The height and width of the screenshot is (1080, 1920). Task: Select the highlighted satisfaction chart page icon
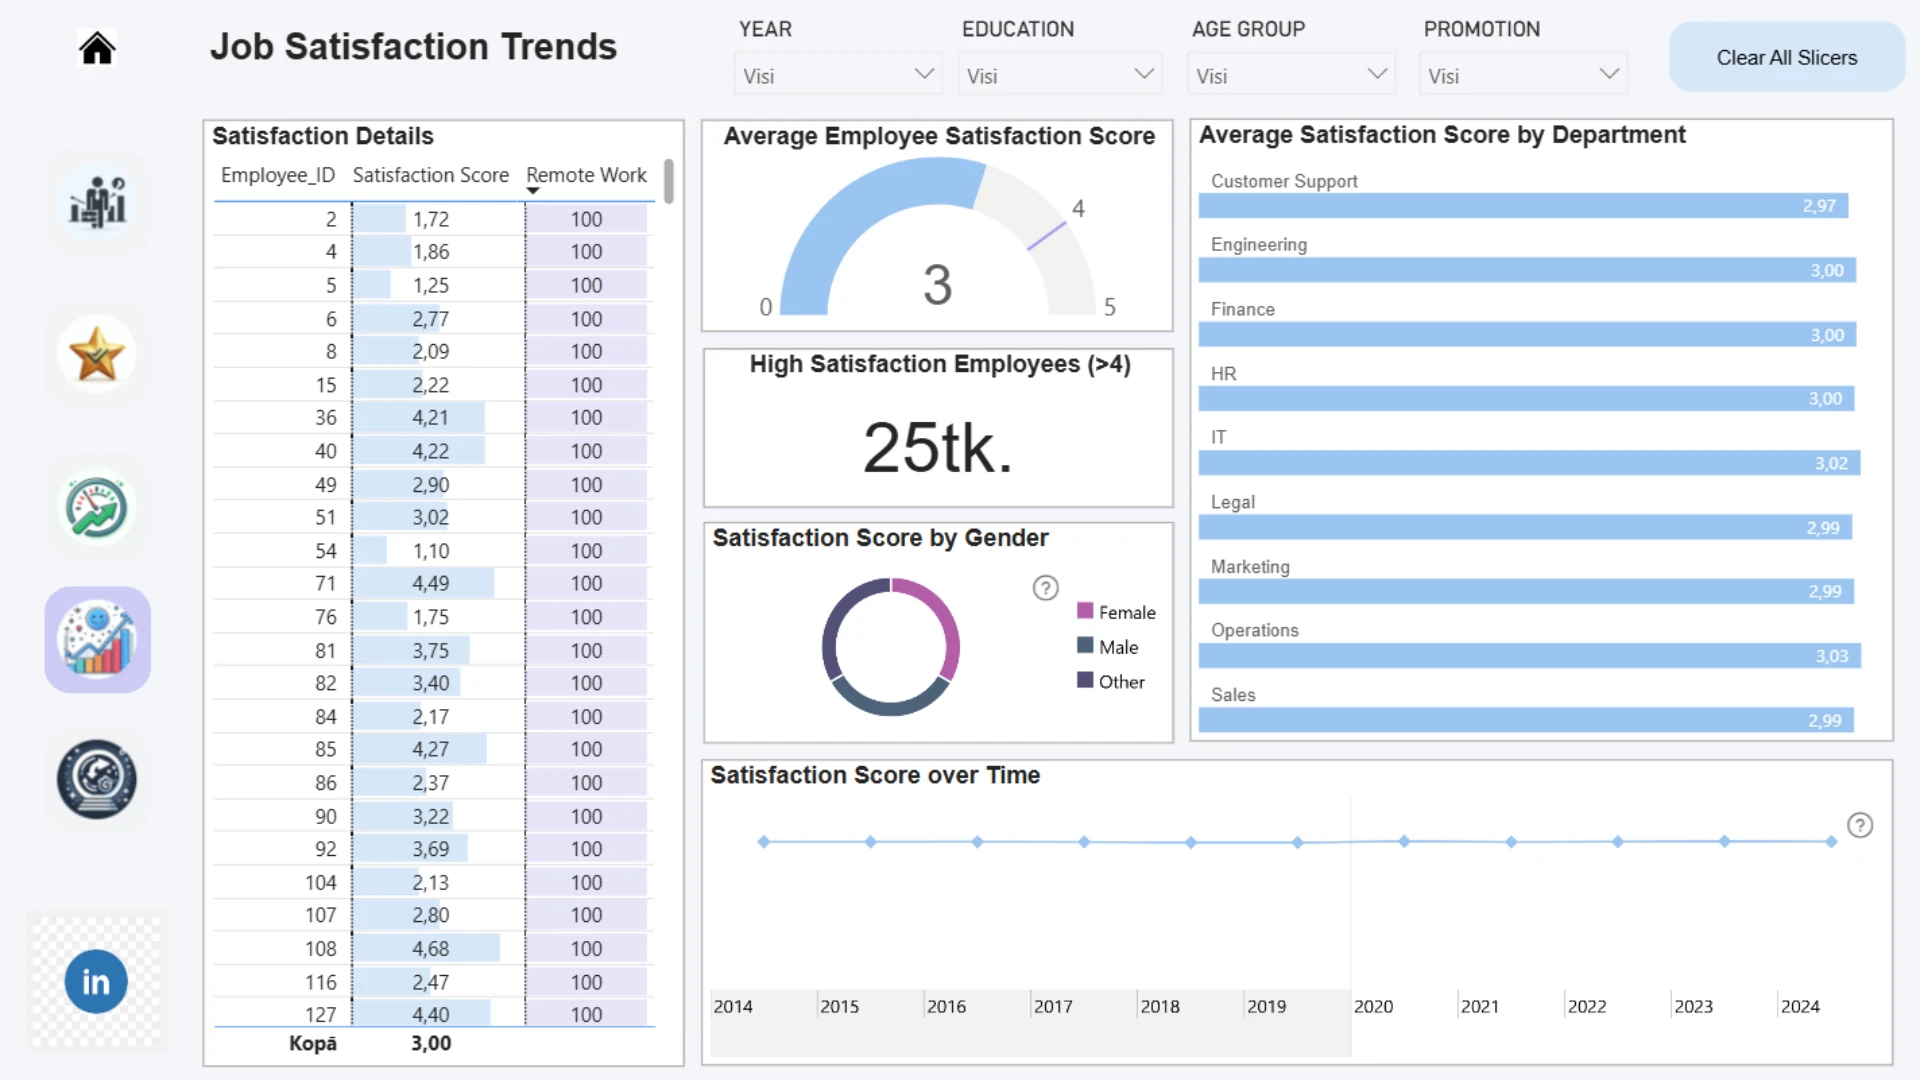coord(97,640)
